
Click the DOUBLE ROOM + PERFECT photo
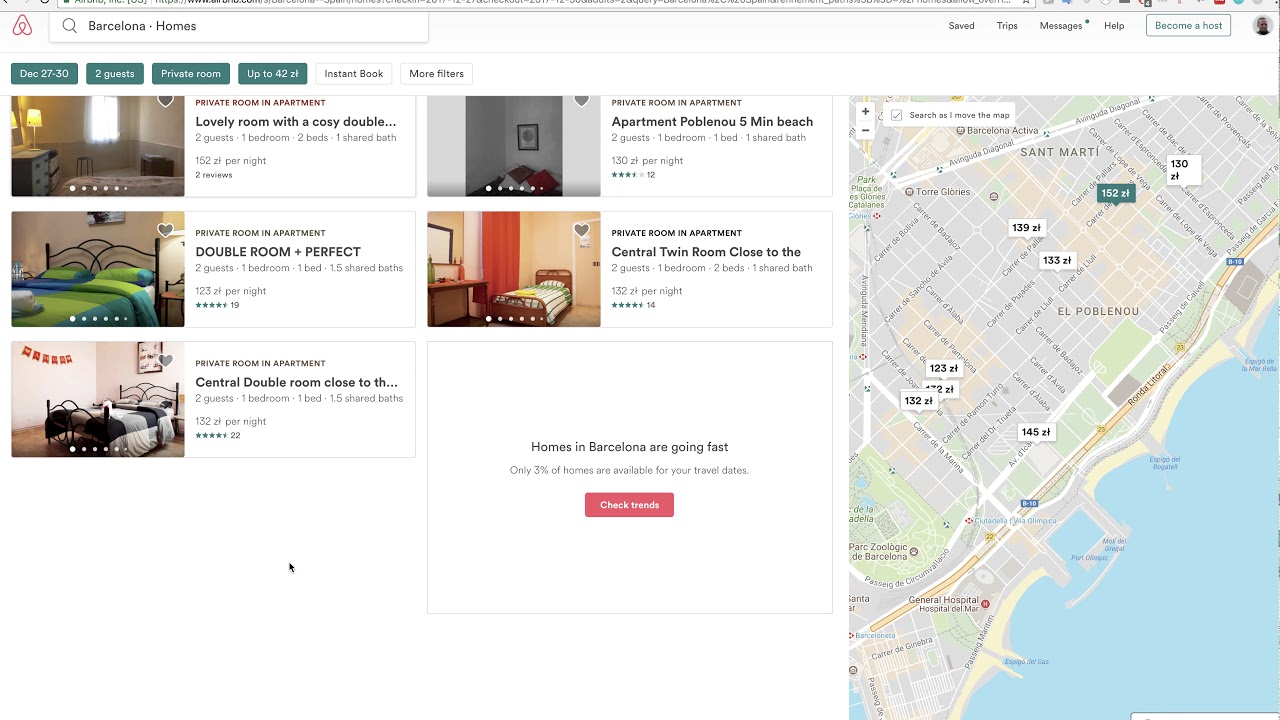click(98, 269)
